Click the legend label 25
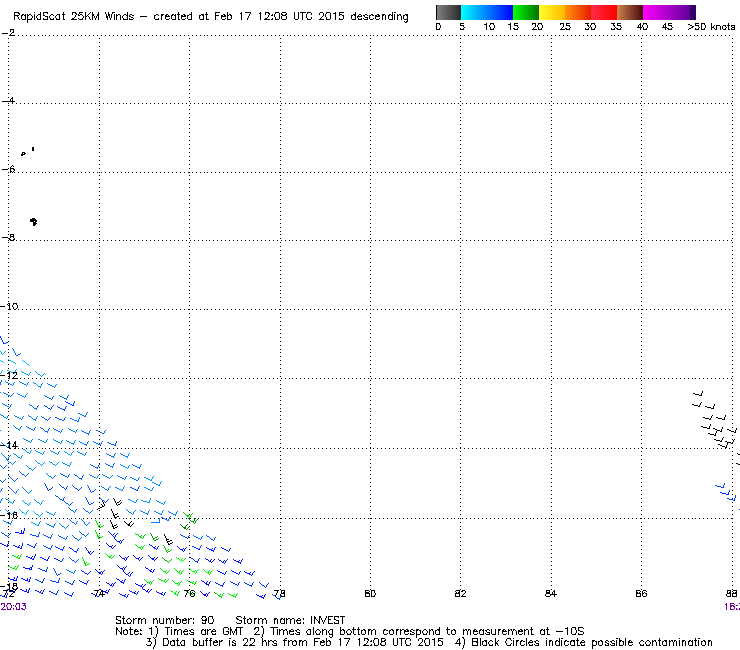 [565, 27]
